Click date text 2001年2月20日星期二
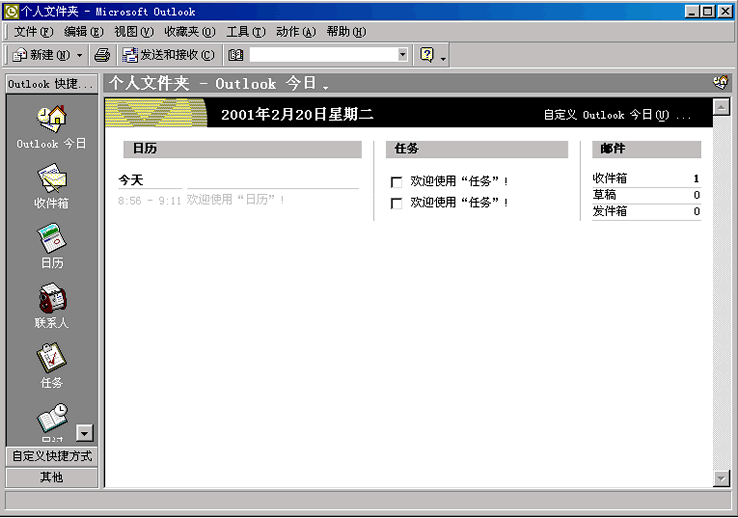This screenshot has height=518, width=738. pyautogui.click(x=297, y=114)
